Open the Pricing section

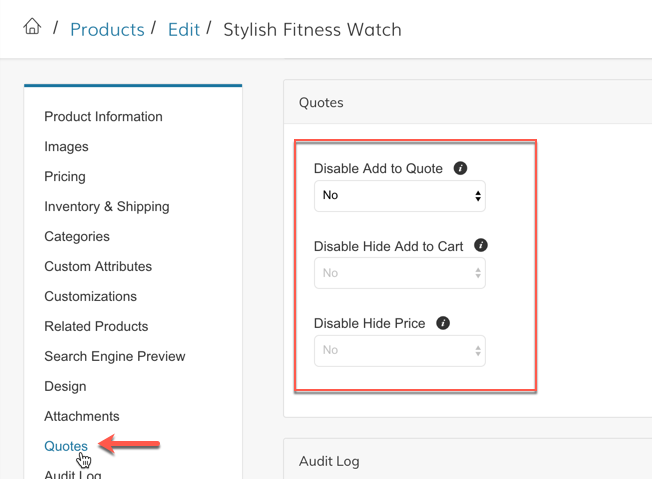click(x=65, y=177)
